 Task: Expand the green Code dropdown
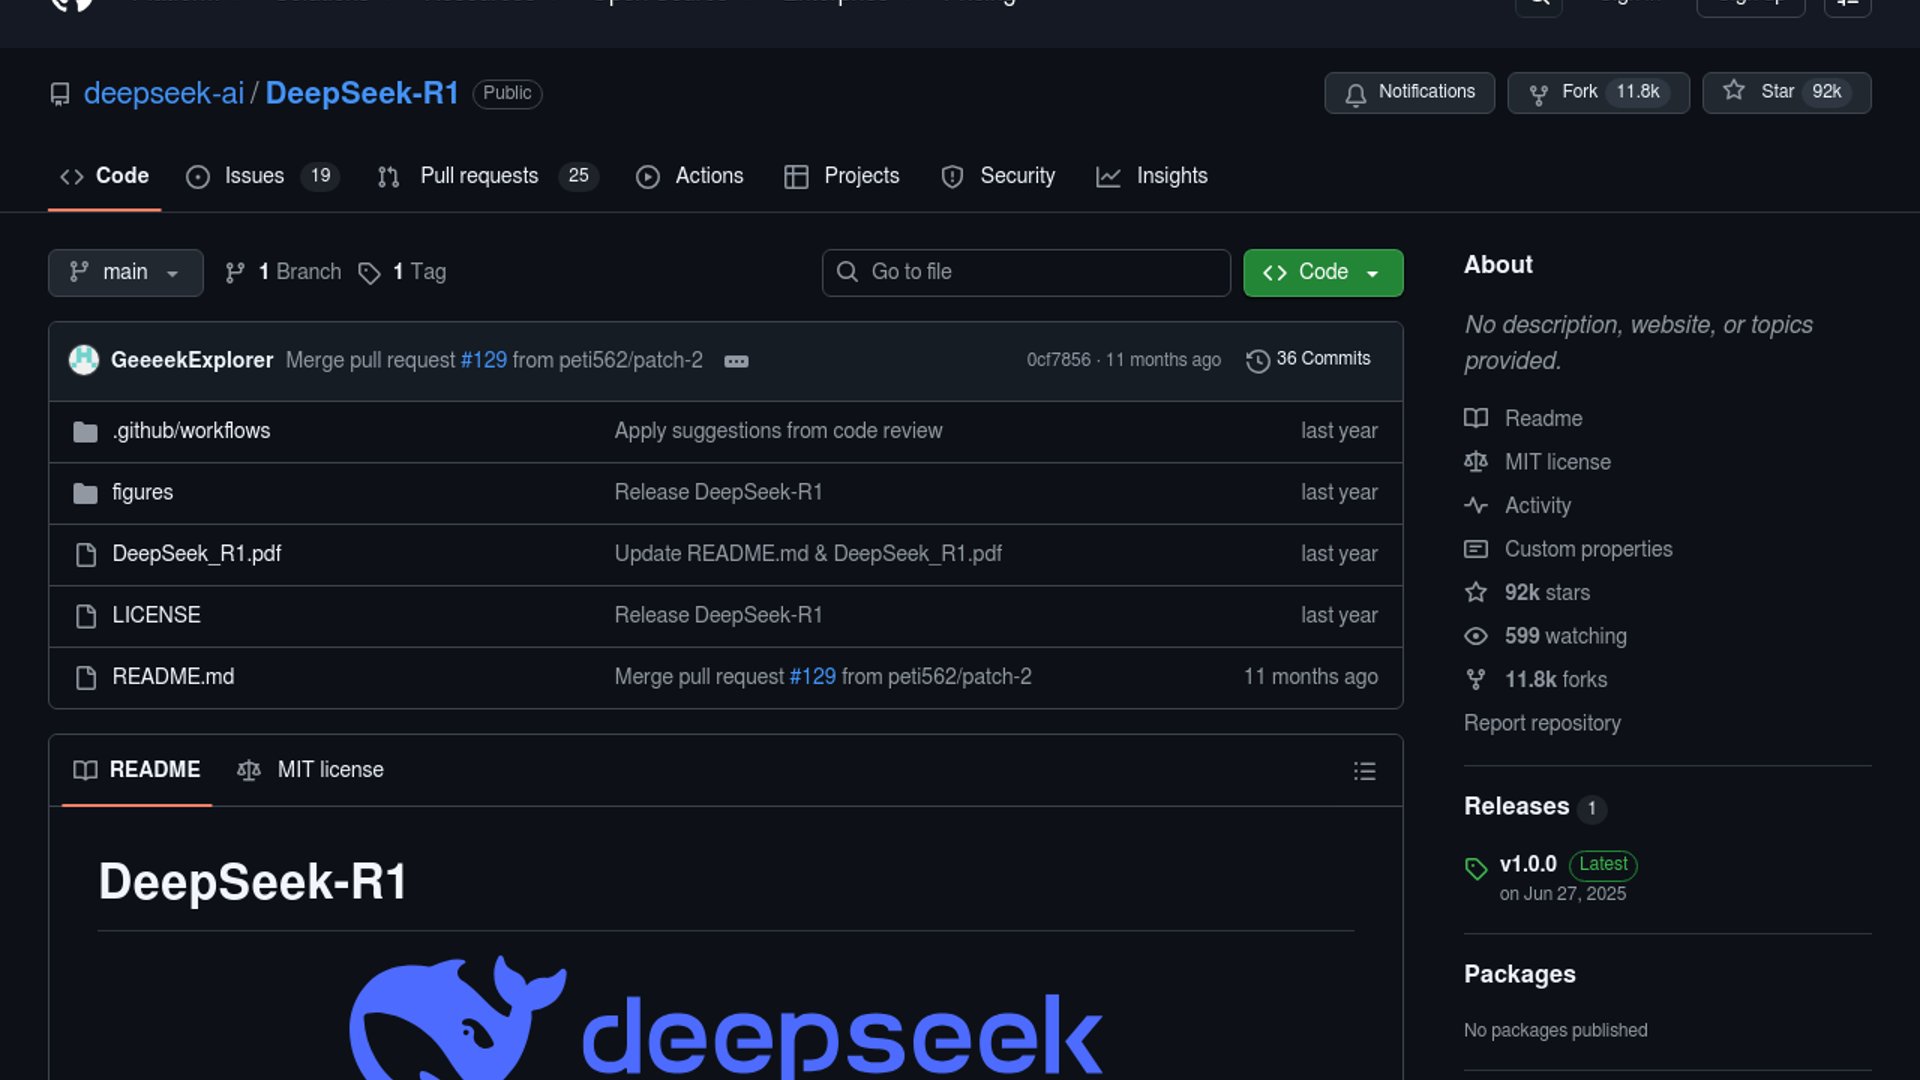pyautogui.click(x=1322, y=272)
